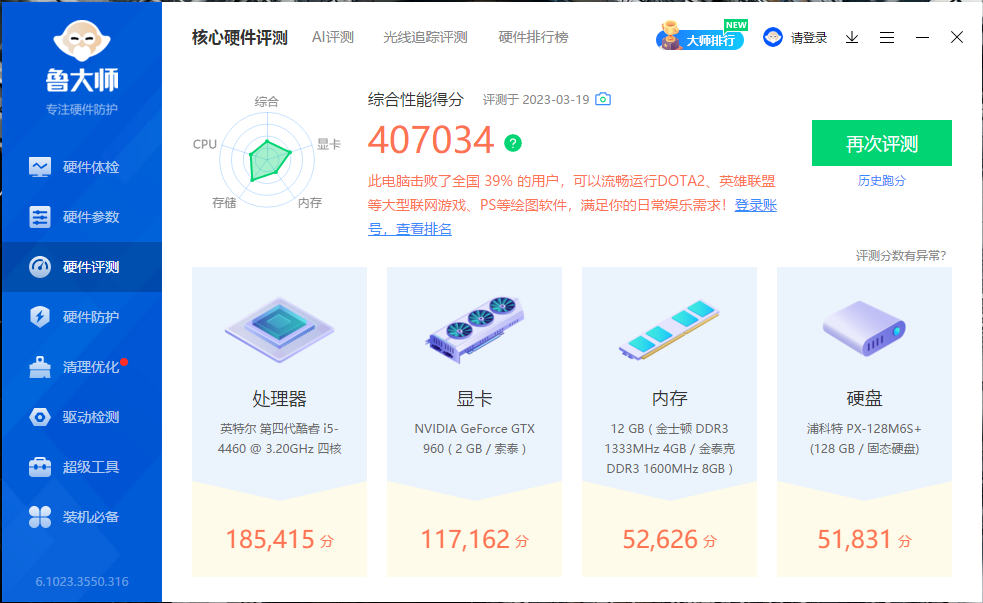
Task: Click the user avatar icon
Action: (x=772, y=38)
